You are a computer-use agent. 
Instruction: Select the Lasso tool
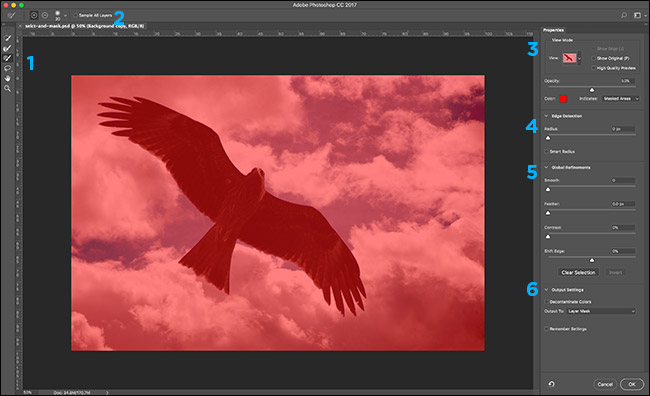[x=7, y=68]
